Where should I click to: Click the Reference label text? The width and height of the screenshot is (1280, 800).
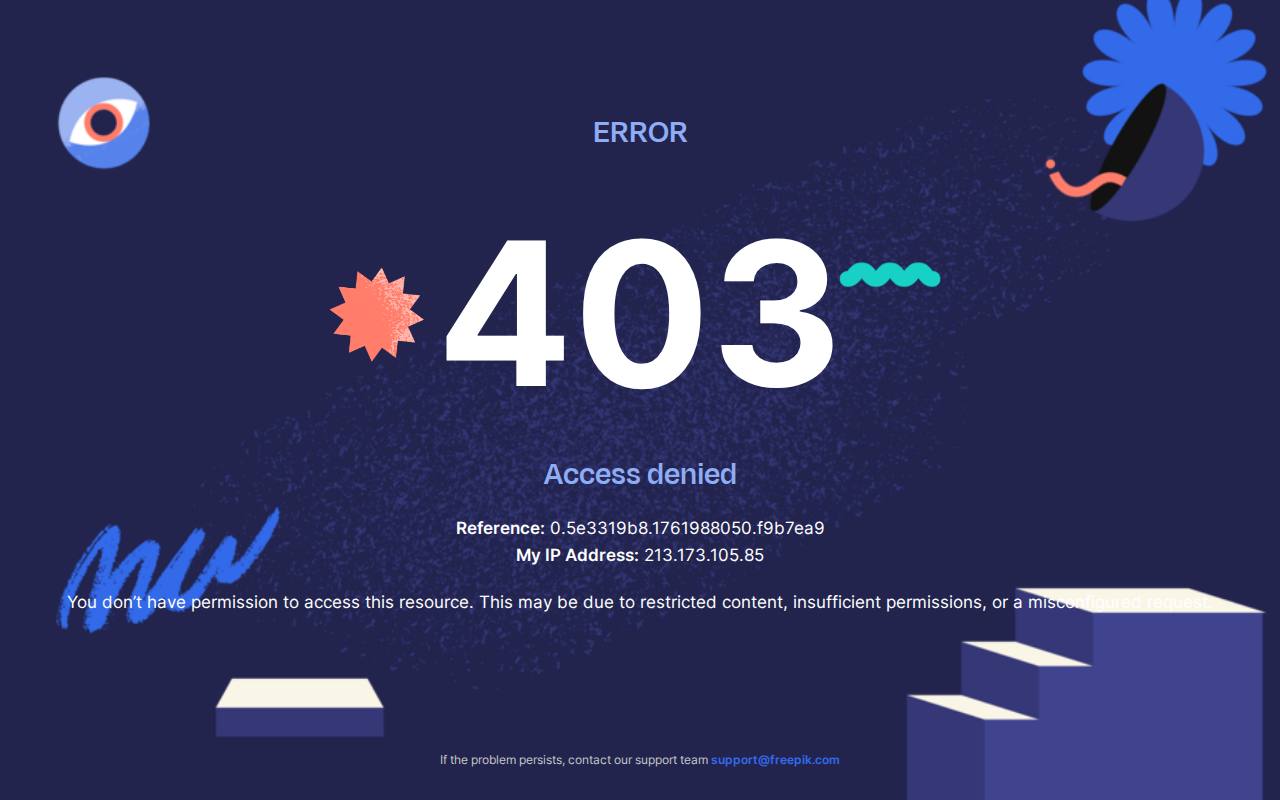pyautogui.click(x=500, y=528)
